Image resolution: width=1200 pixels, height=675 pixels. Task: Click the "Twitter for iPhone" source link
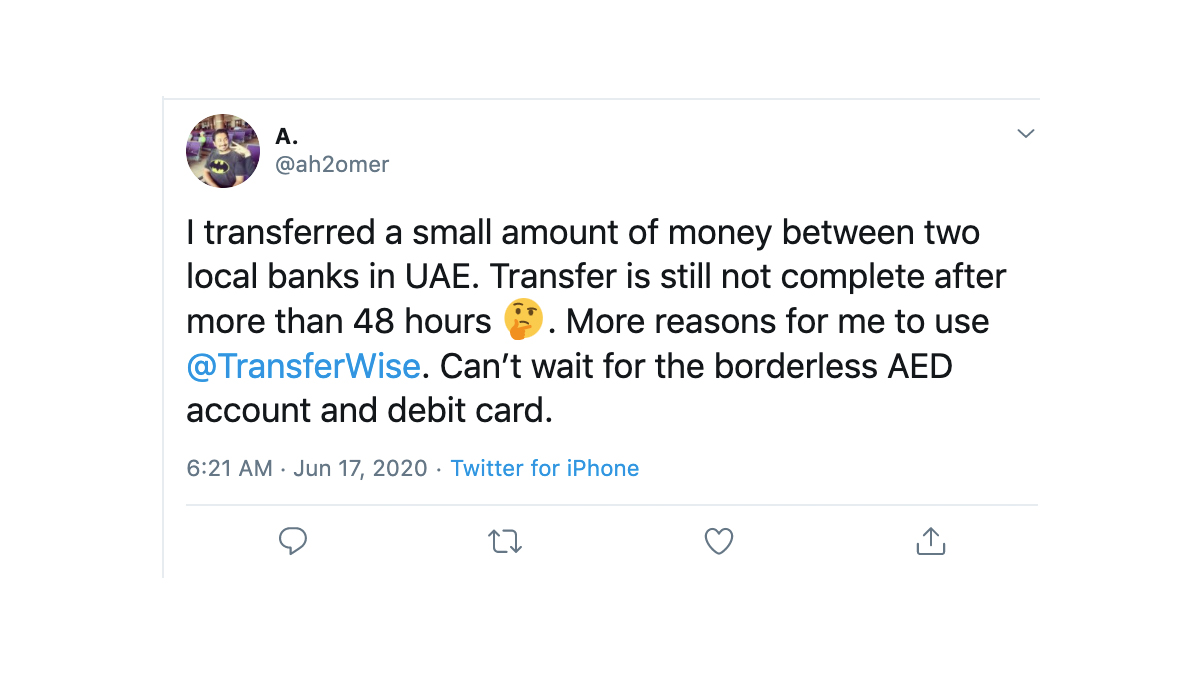[x=545, y=468]
